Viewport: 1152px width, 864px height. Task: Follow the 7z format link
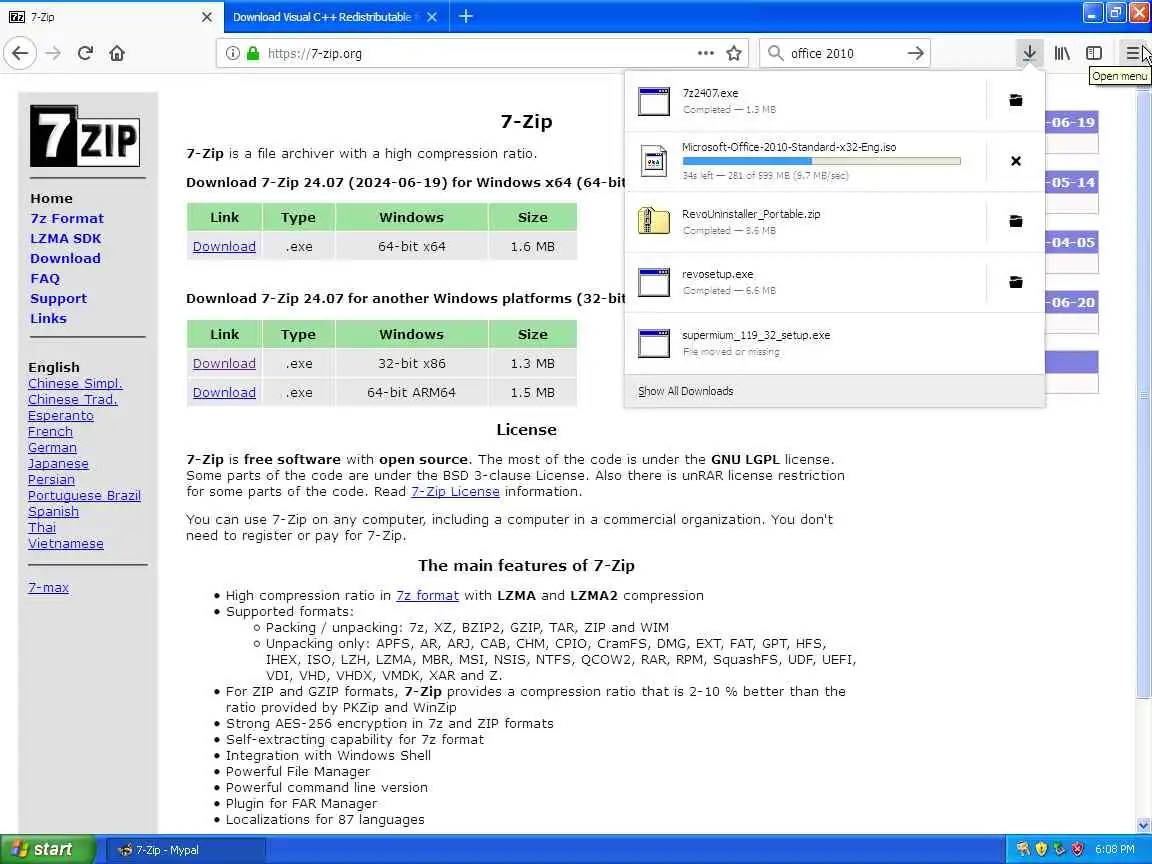click(427, 596)
